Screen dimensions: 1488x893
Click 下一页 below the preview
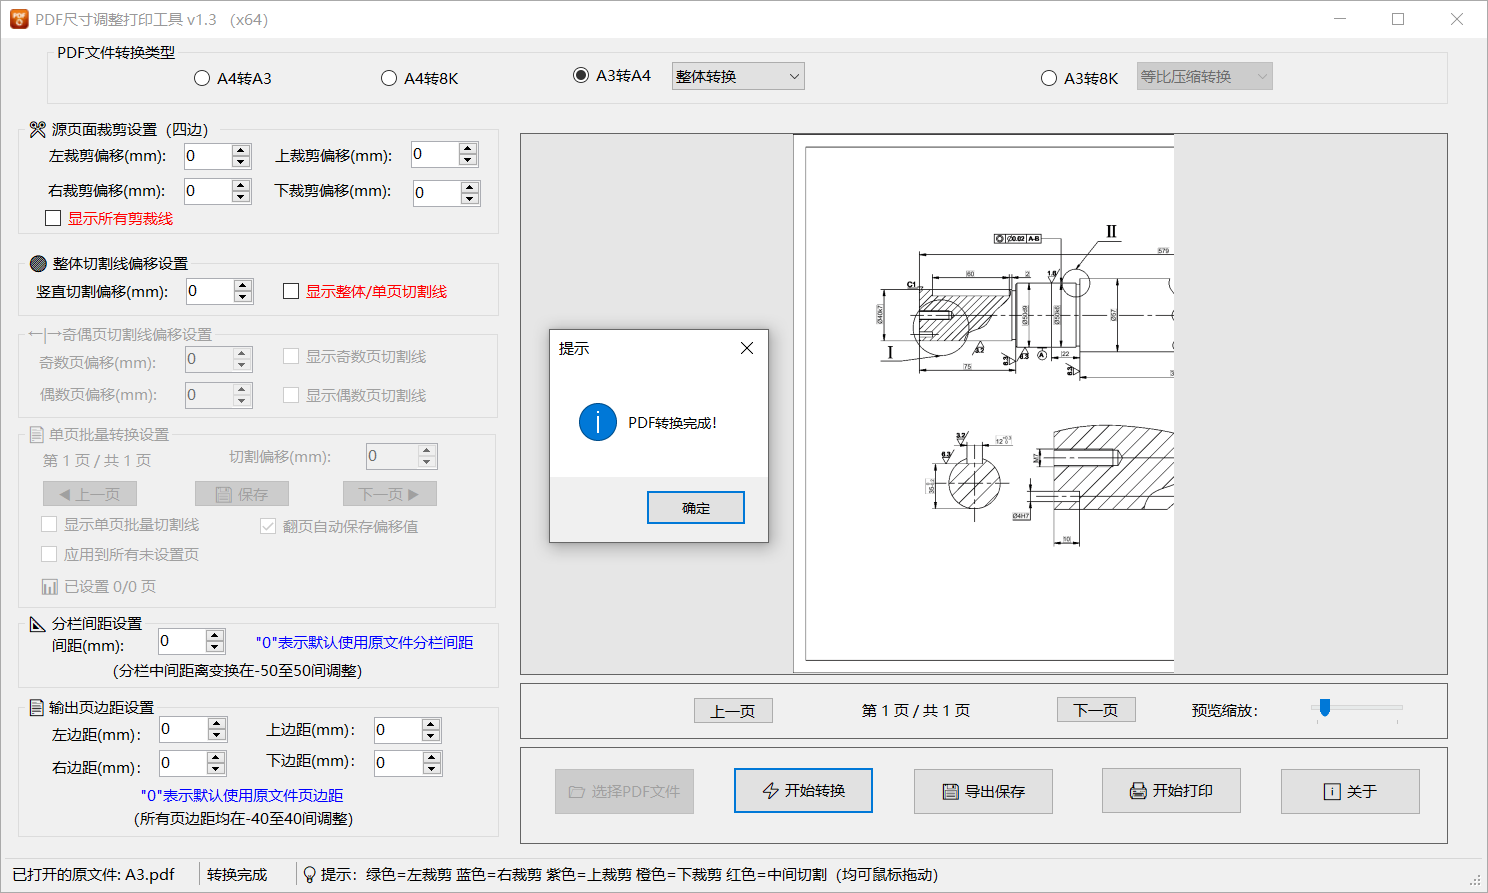coord(1096,710)
